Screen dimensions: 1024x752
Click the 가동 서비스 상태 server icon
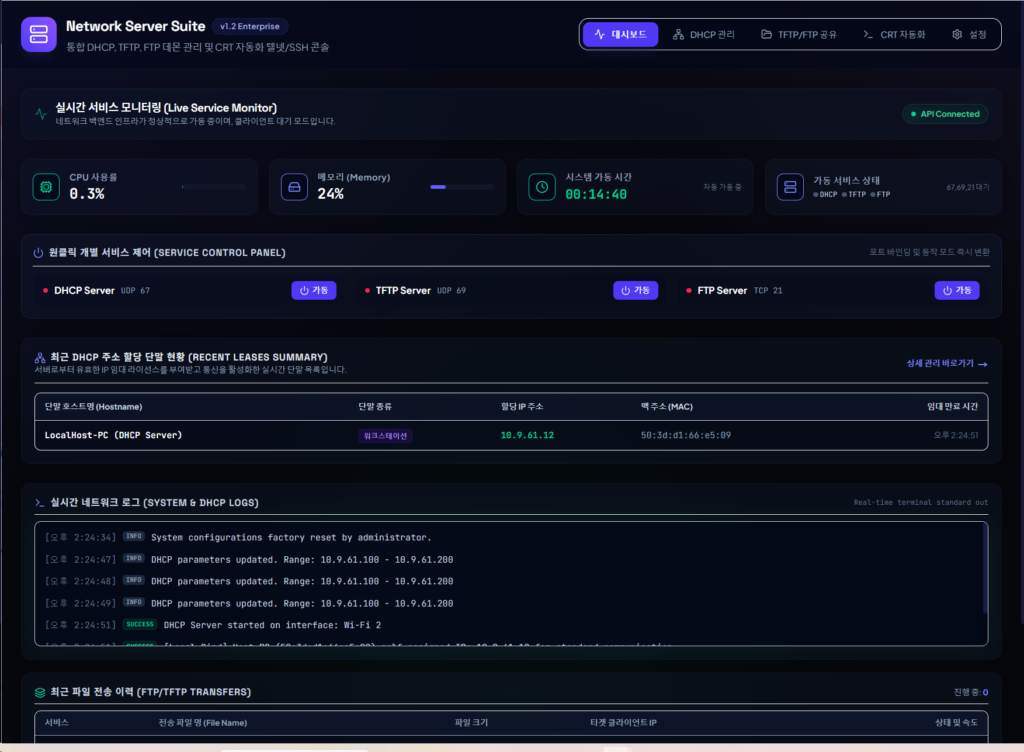click(790, 187)
